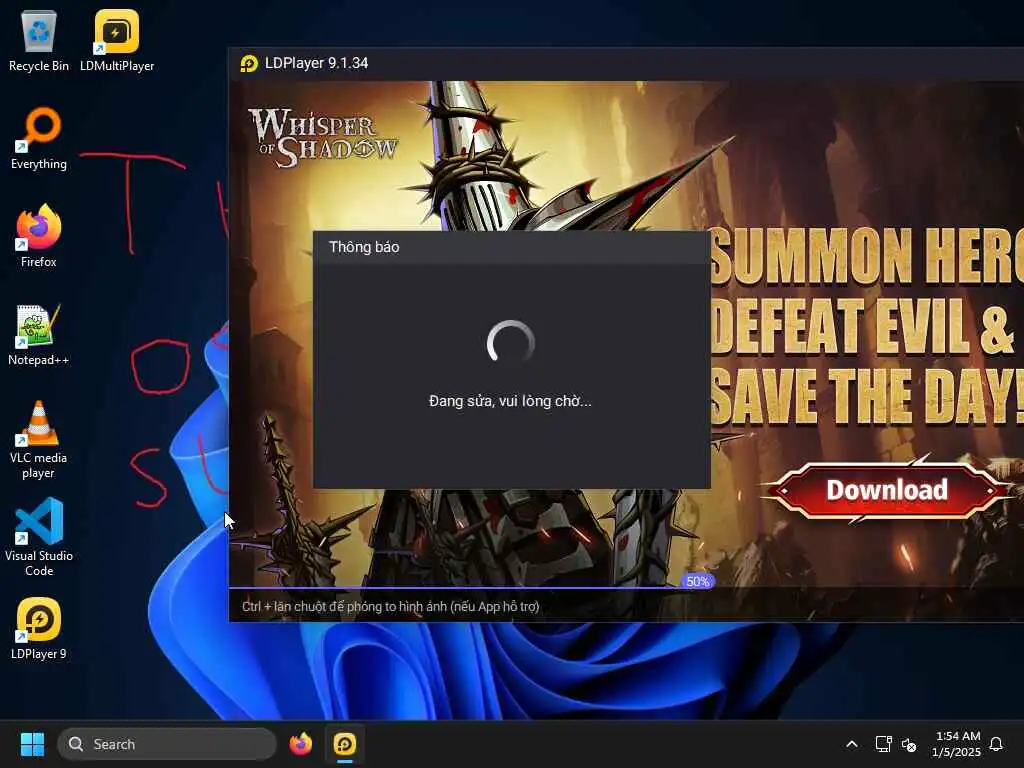1024x768 pixels.
Task: Open the Everything search shortcut
Action: [39, 138]
